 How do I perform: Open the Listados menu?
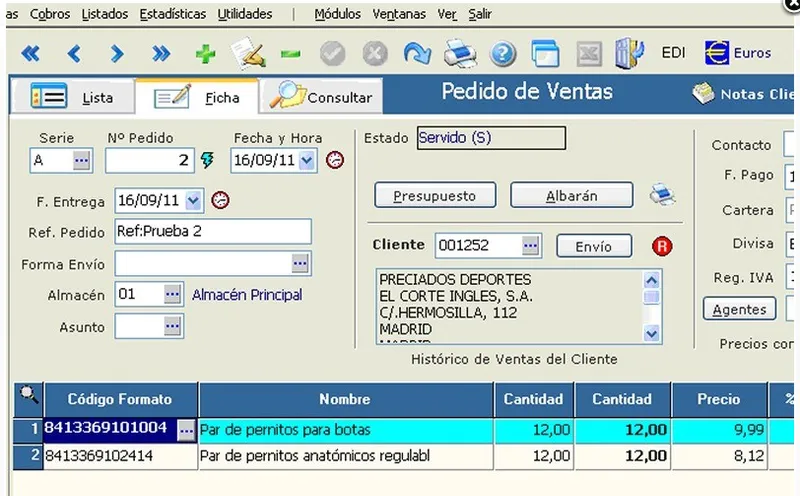(105, 14)
